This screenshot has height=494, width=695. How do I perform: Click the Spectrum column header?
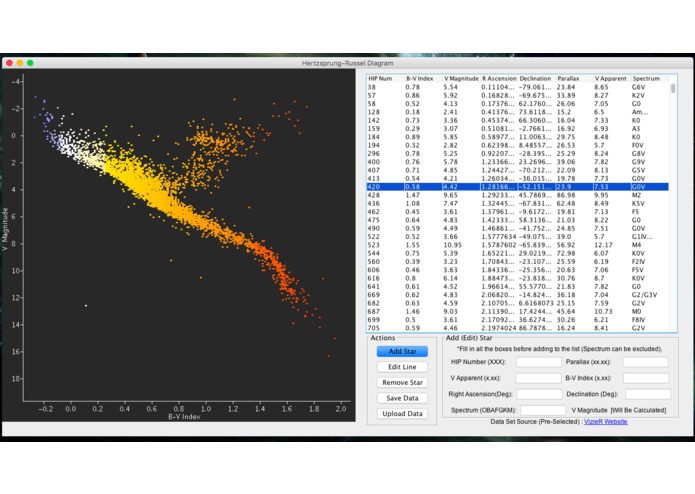[x=650, y=78]
